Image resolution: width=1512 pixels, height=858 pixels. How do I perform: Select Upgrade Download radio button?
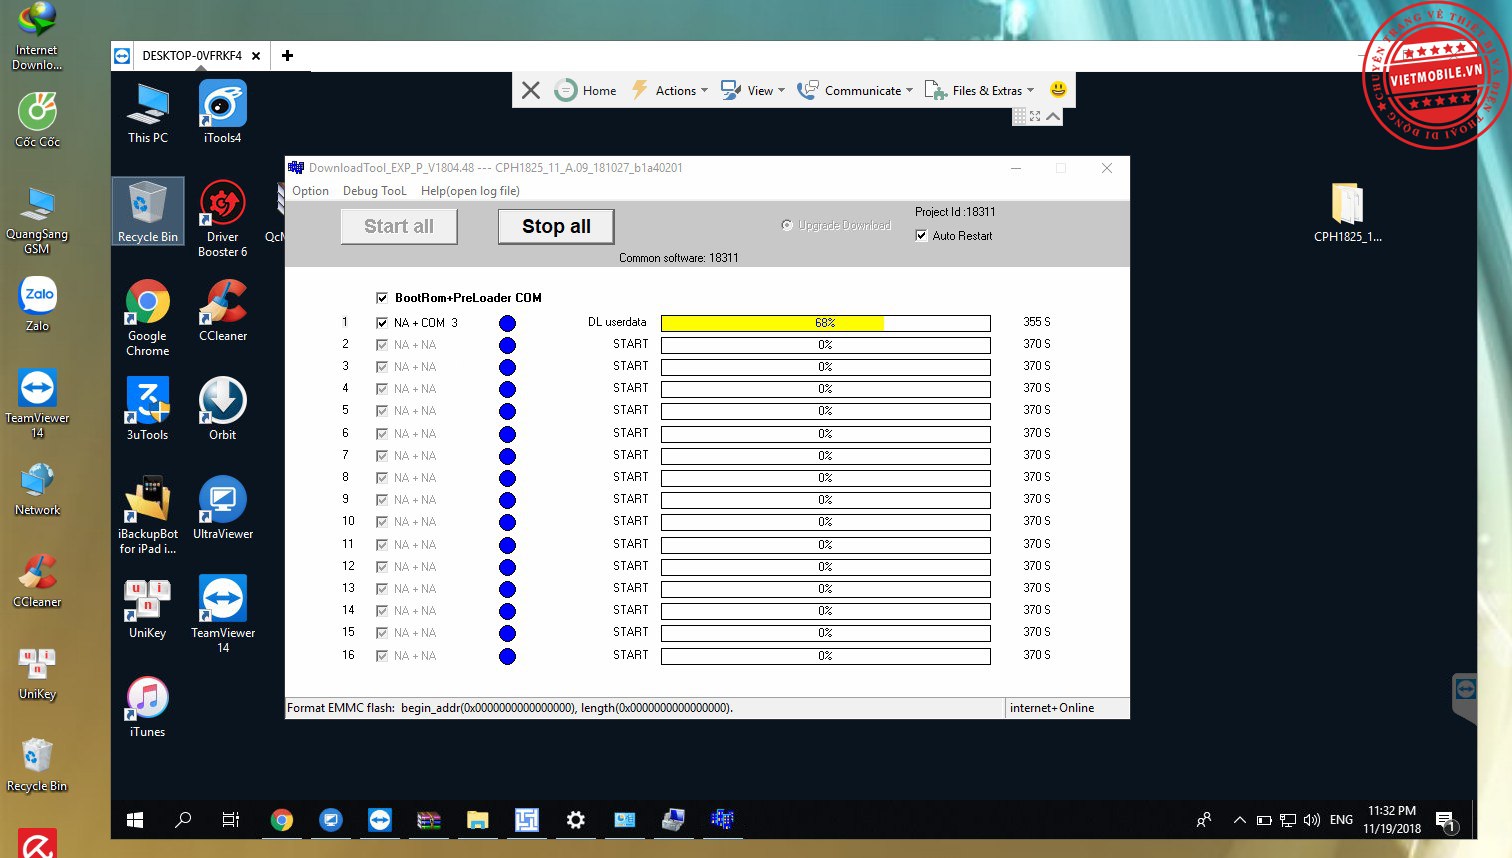(x=787, y=225)
